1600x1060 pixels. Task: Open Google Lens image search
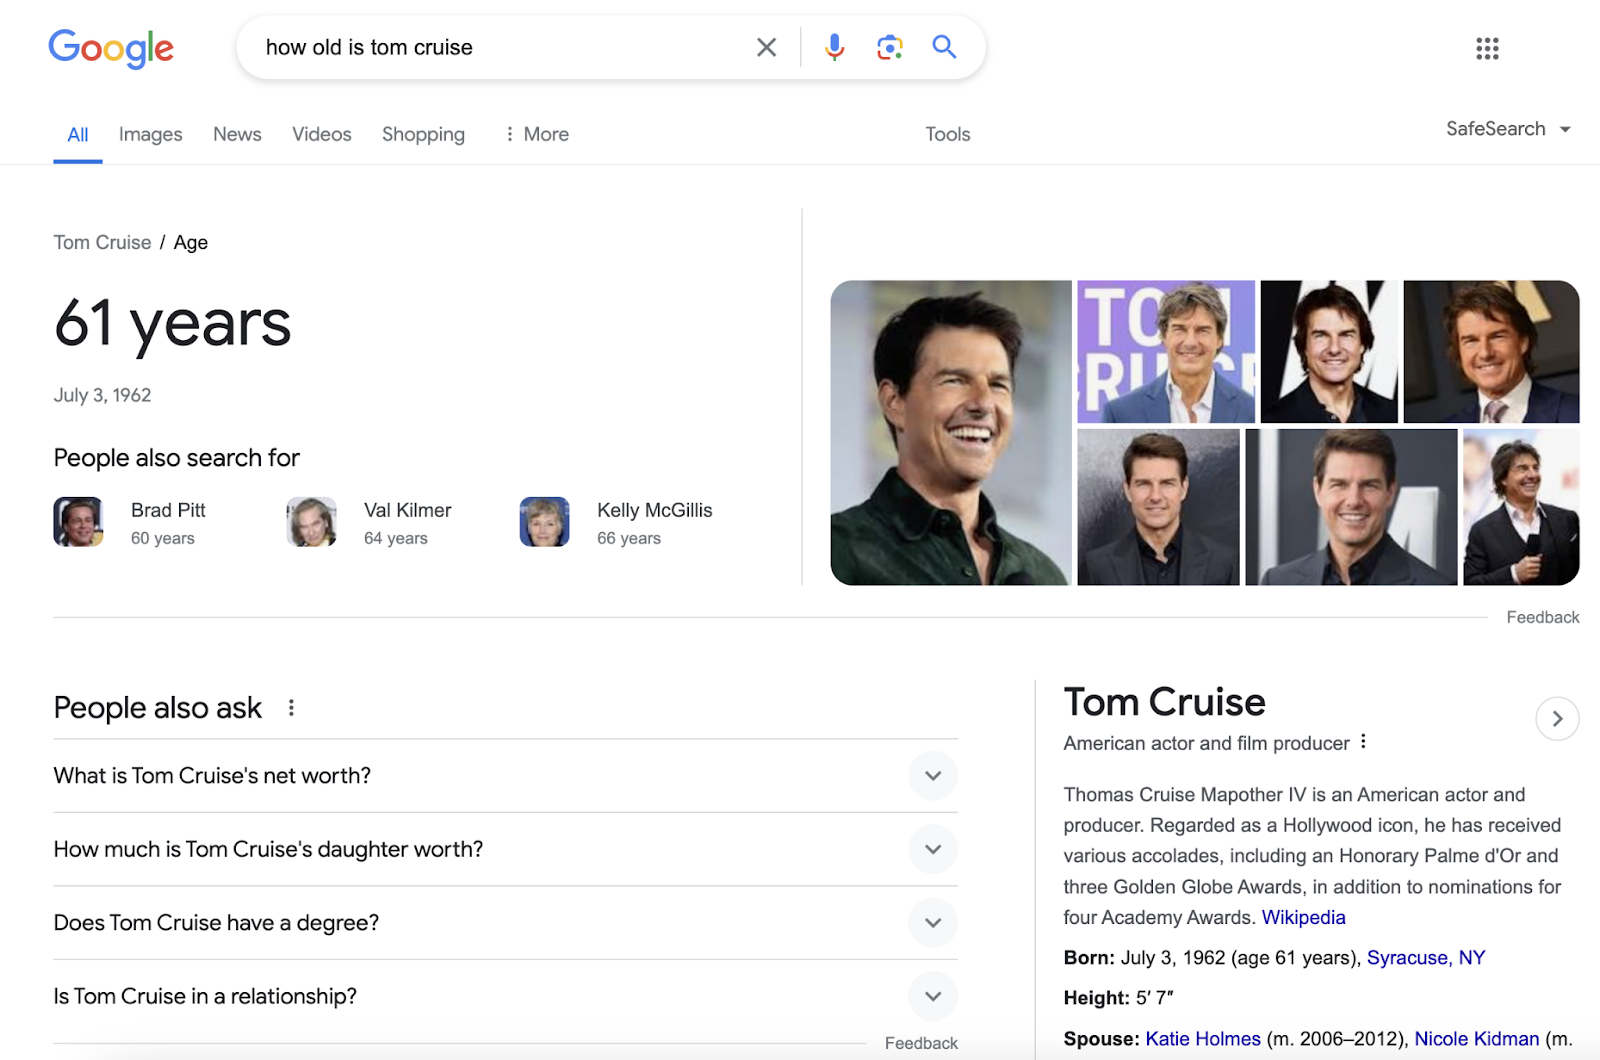(x=889, y=47)
